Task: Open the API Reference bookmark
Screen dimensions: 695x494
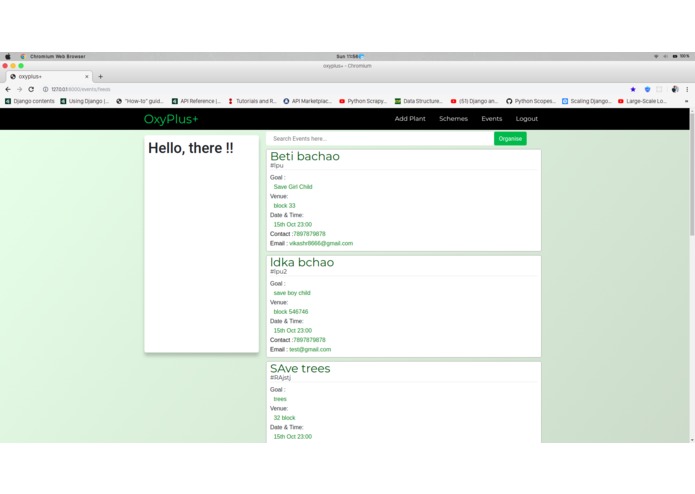Action: pos(196,101)
